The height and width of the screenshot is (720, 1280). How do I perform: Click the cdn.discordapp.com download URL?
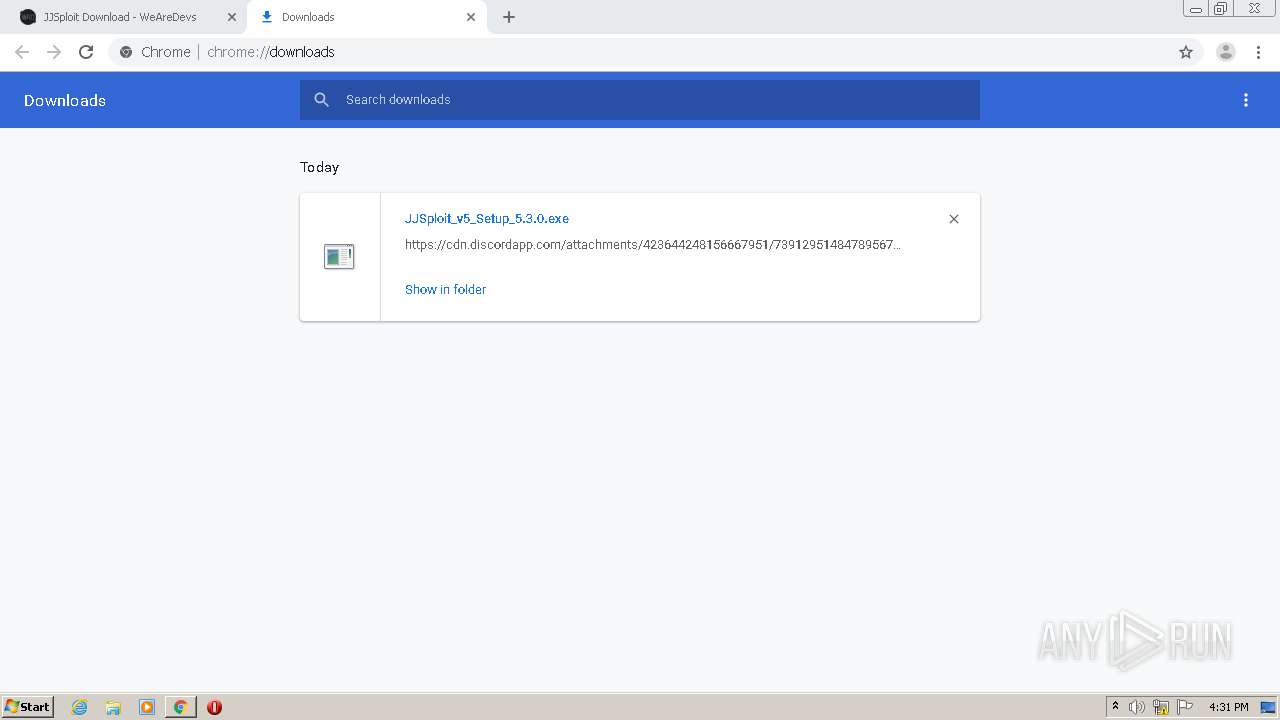(653, 245)
